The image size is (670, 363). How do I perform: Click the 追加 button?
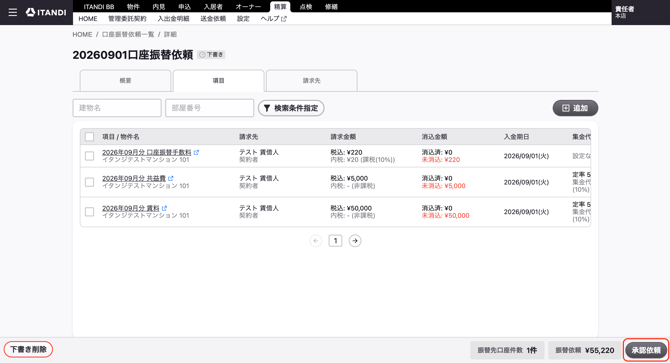point(575,108)
